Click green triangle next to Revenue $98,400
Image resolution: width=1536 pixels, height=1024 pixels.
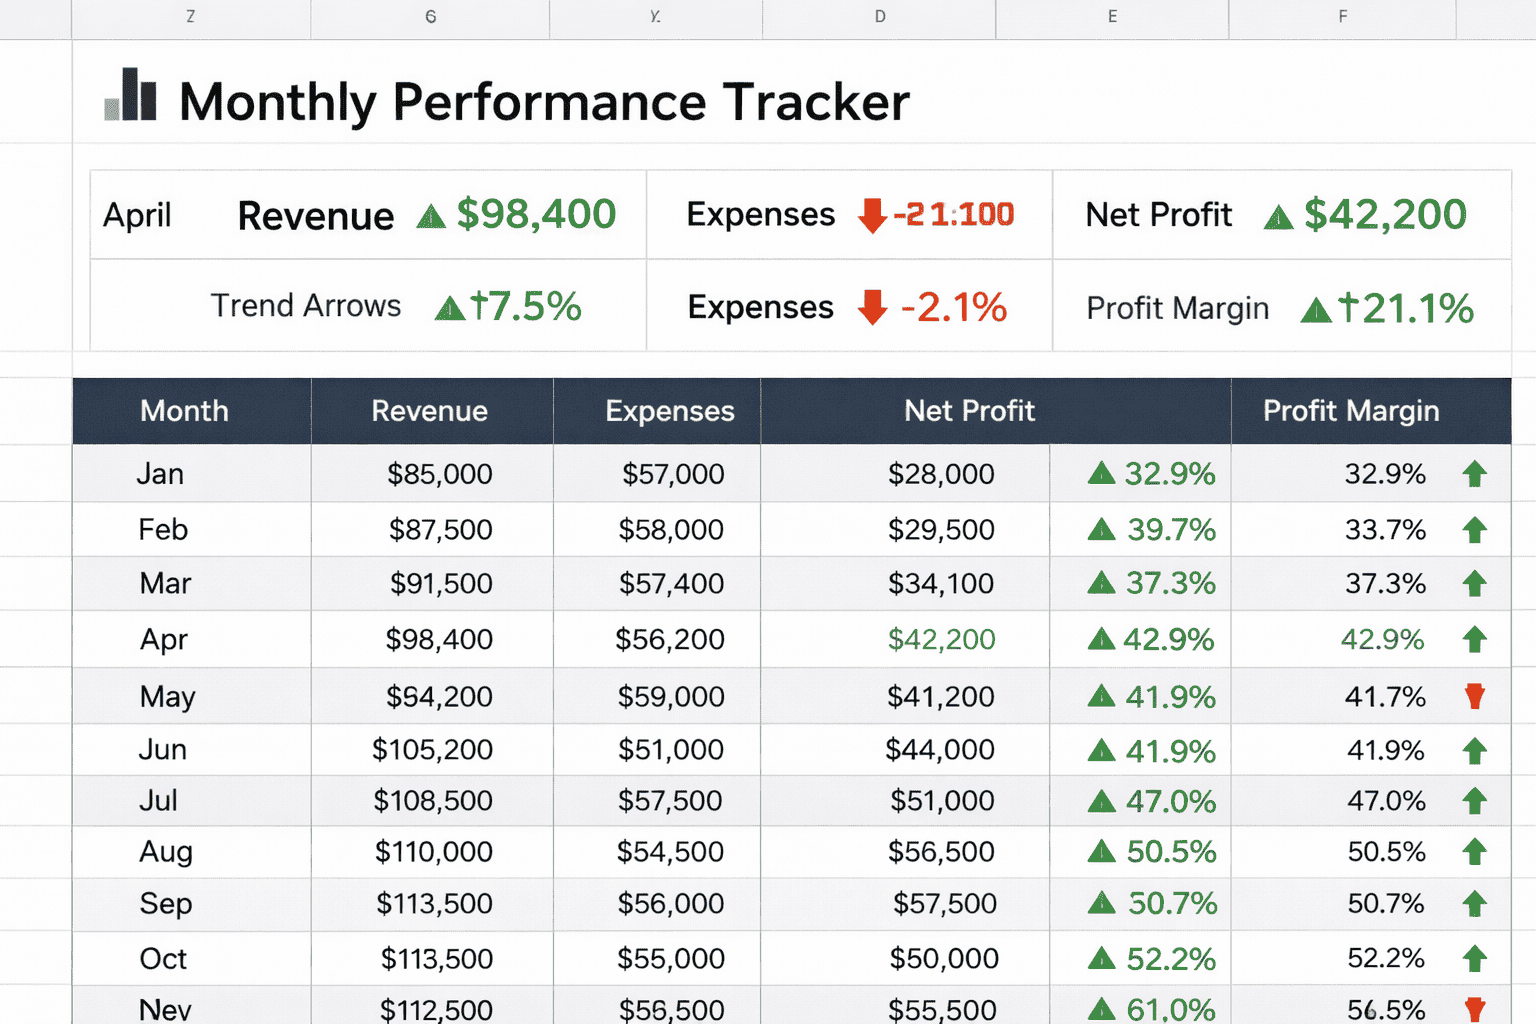point(431,217)
